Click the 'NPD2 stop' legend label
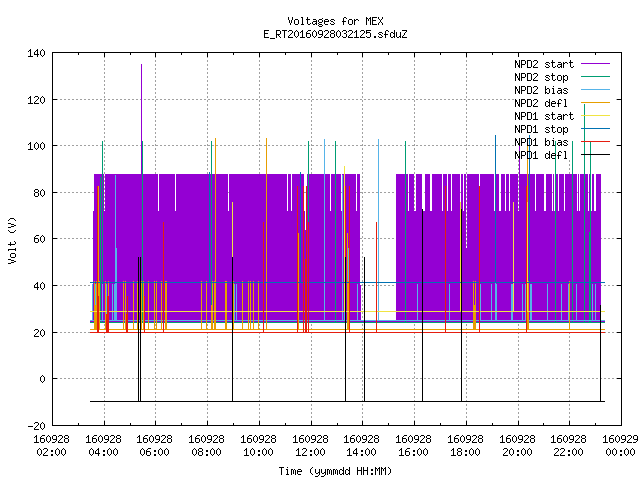The image size is (640, 480). point(541,77)
